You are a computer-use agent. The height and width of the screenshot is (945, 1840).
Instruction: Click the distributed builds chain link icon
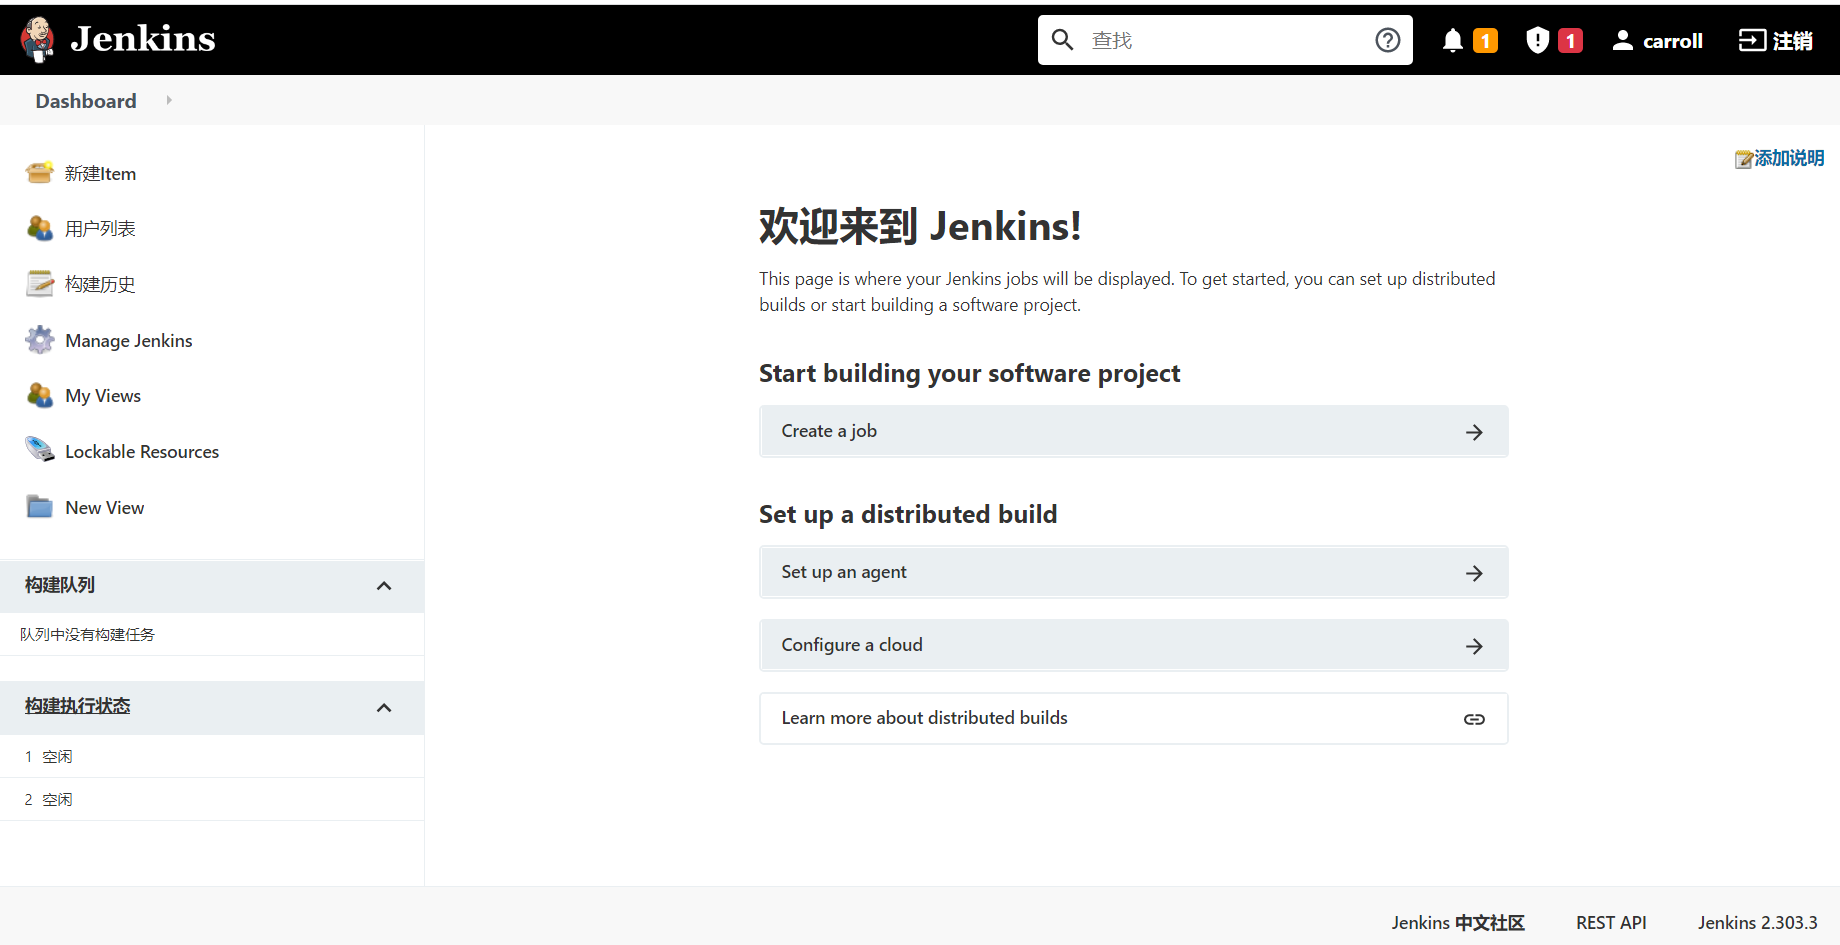point(1474,719)
